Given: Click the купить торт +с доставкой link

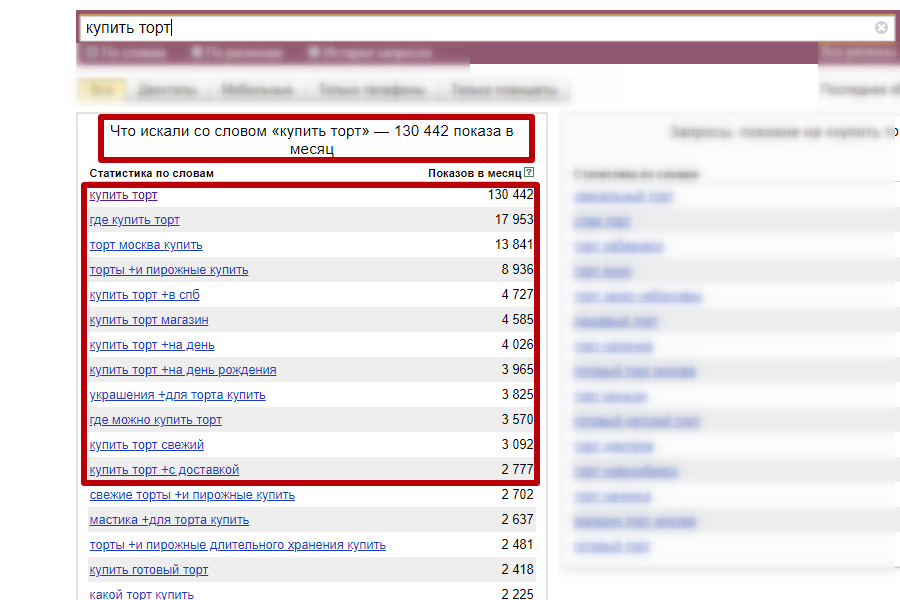Looking at the screenshot, I should coord(164,470).
